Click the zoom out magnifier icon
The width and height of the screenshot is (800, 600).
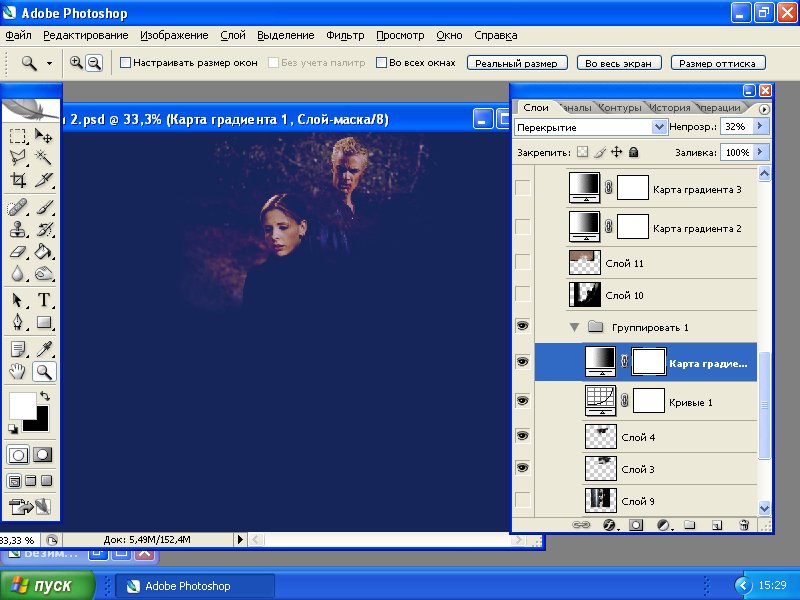(x=94, y=62)
